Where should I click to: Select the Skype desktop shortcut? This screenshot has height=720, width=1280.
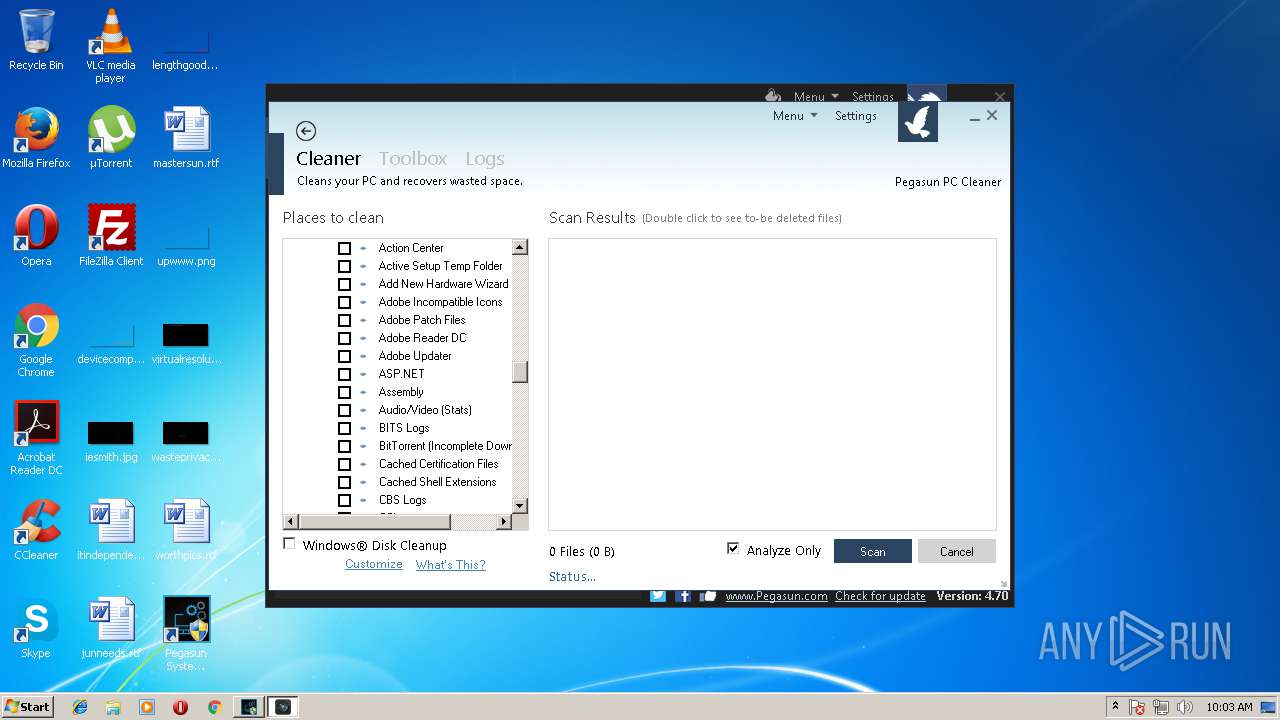(36, 628)
